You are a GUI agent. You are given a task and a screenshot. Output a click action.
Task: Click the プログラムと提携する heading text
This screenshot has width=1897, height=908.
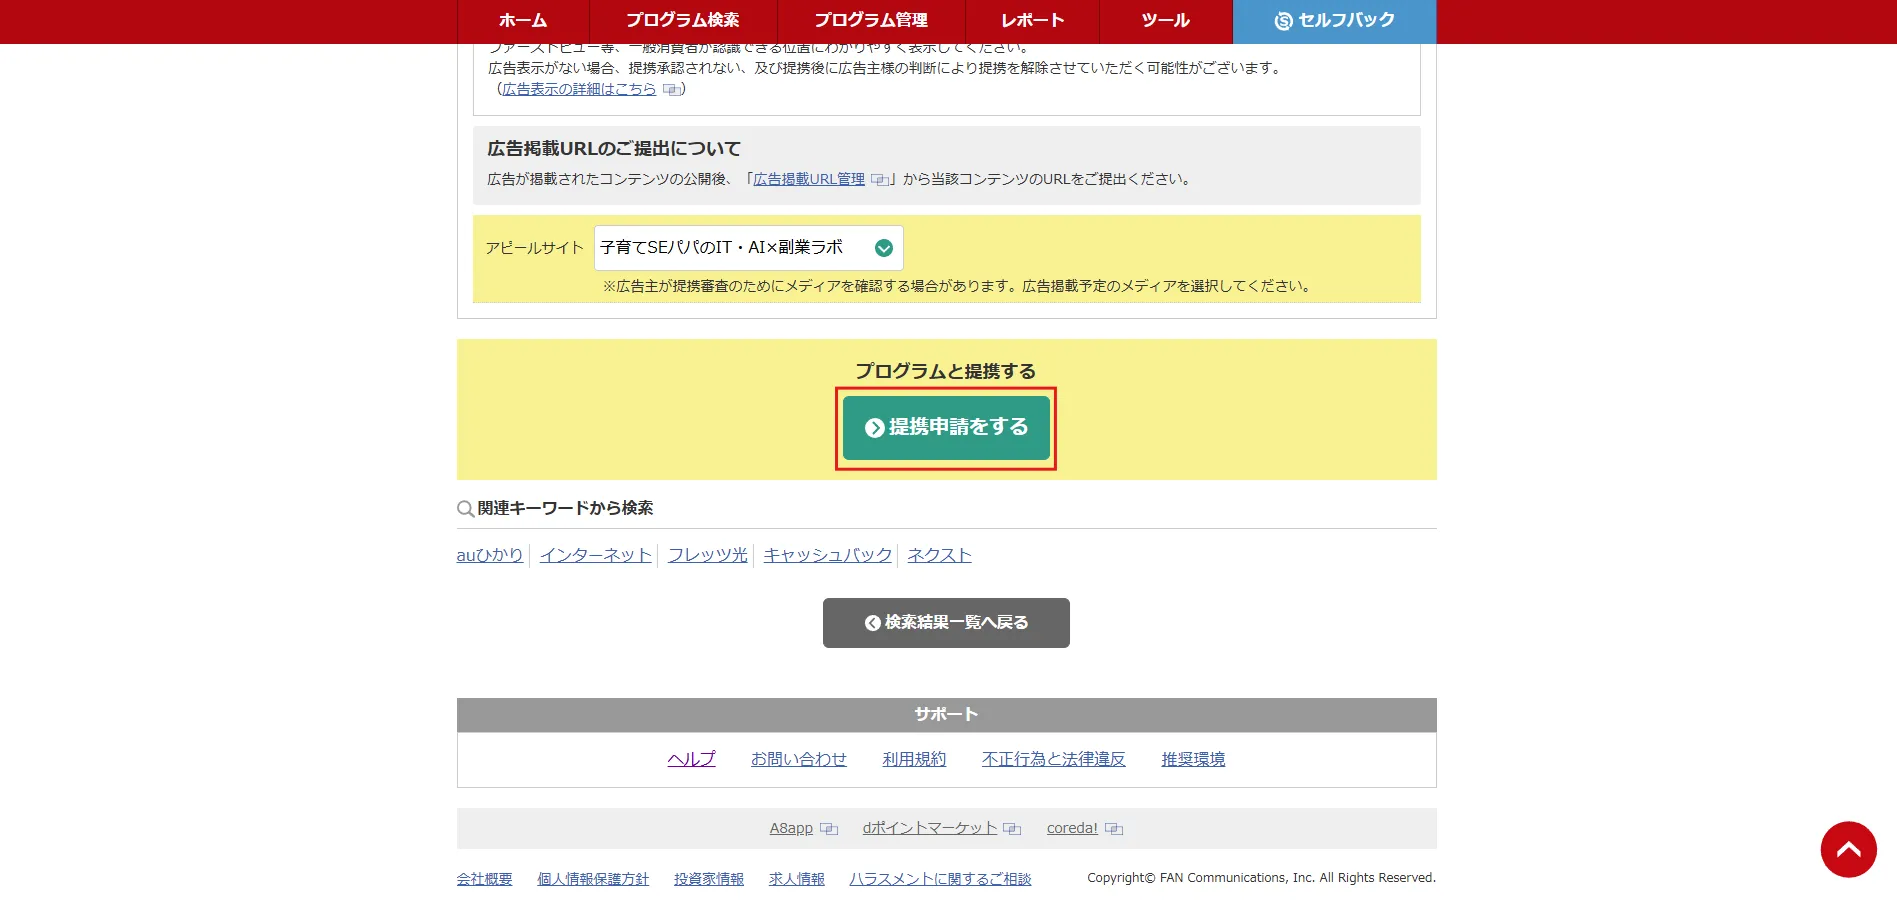coord(946,371)
